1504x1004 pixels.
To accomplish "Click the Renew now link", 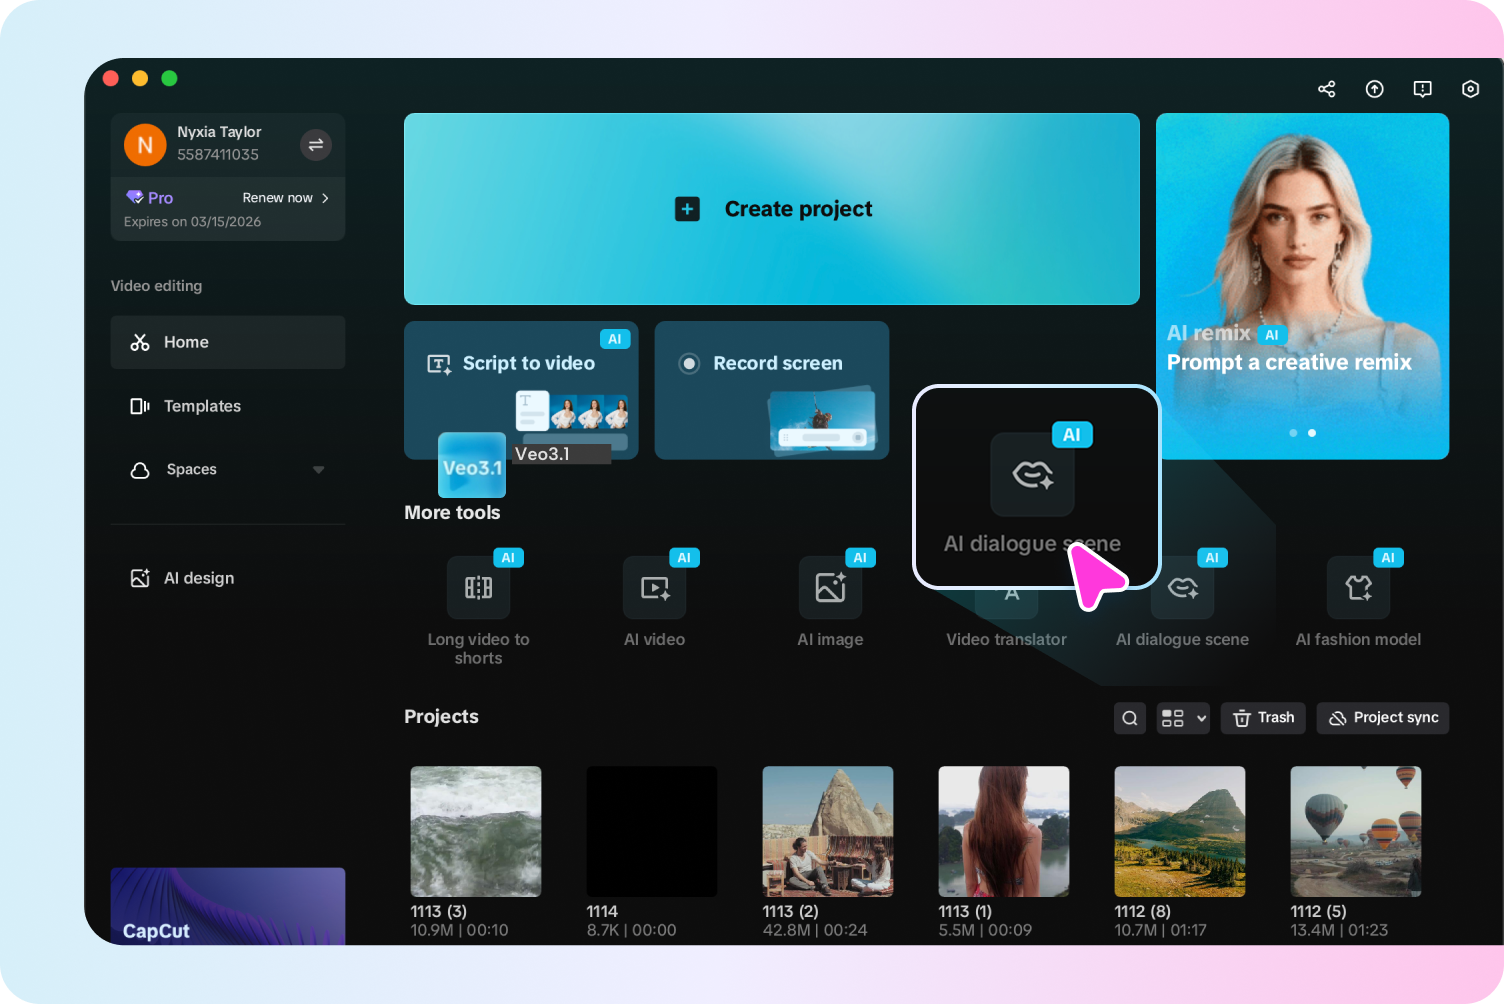I will pos(286,198).
